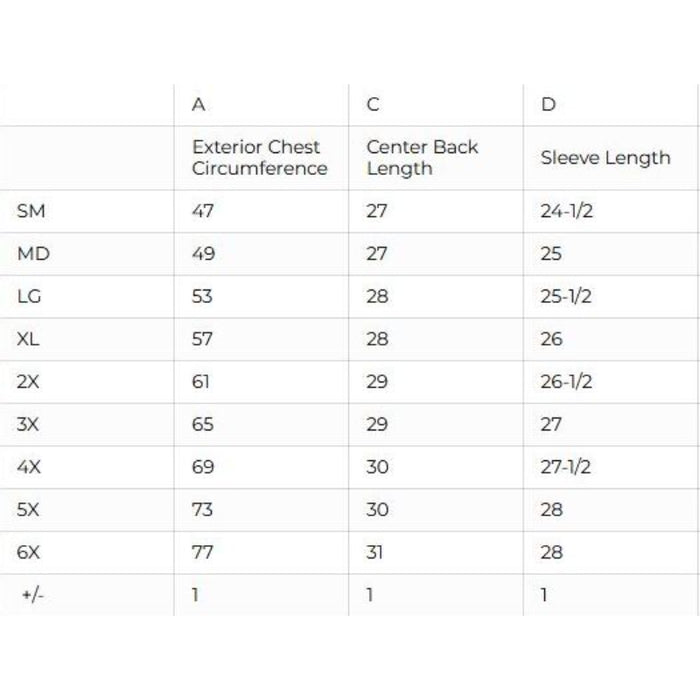
Task: Click the 4X sleeve length value 27-1/2
Action: [x=566, y=467]
